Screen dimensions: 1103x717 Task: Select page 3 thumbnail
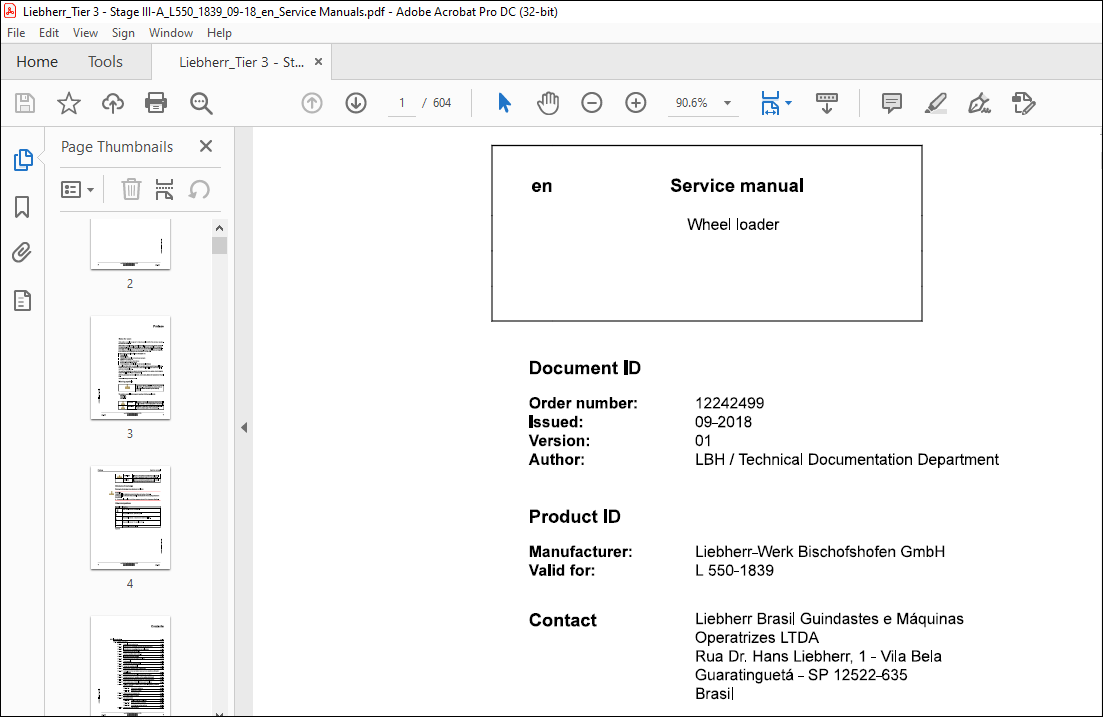coord(130,368)
